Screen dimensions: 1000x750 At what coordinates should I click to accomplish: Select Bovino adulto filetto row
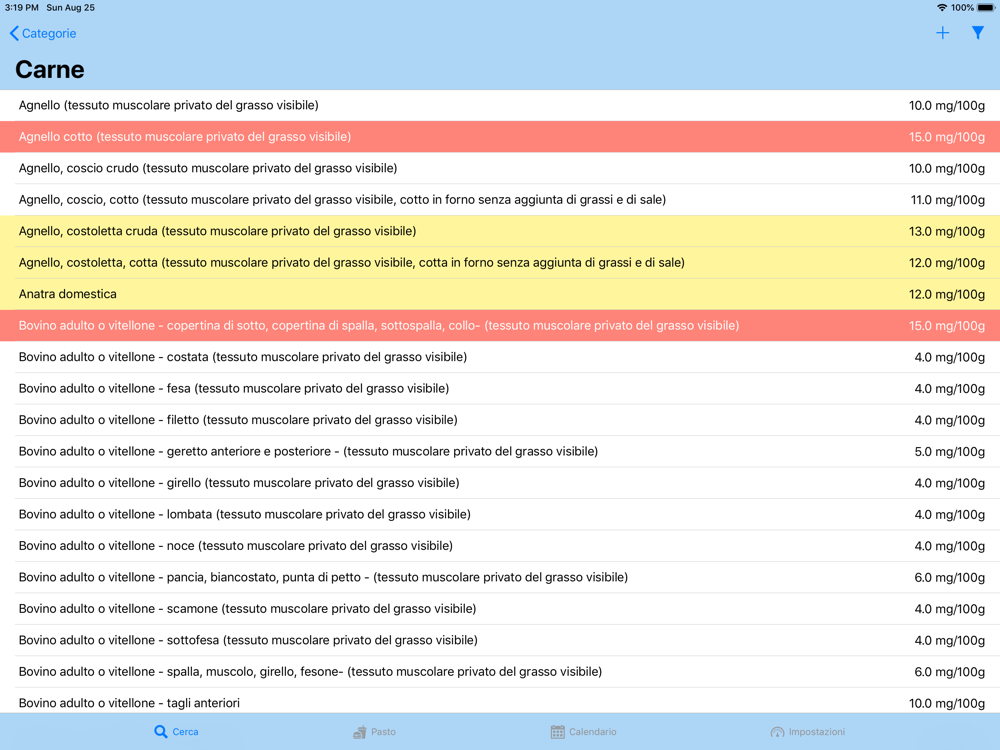tap(500, 420)
